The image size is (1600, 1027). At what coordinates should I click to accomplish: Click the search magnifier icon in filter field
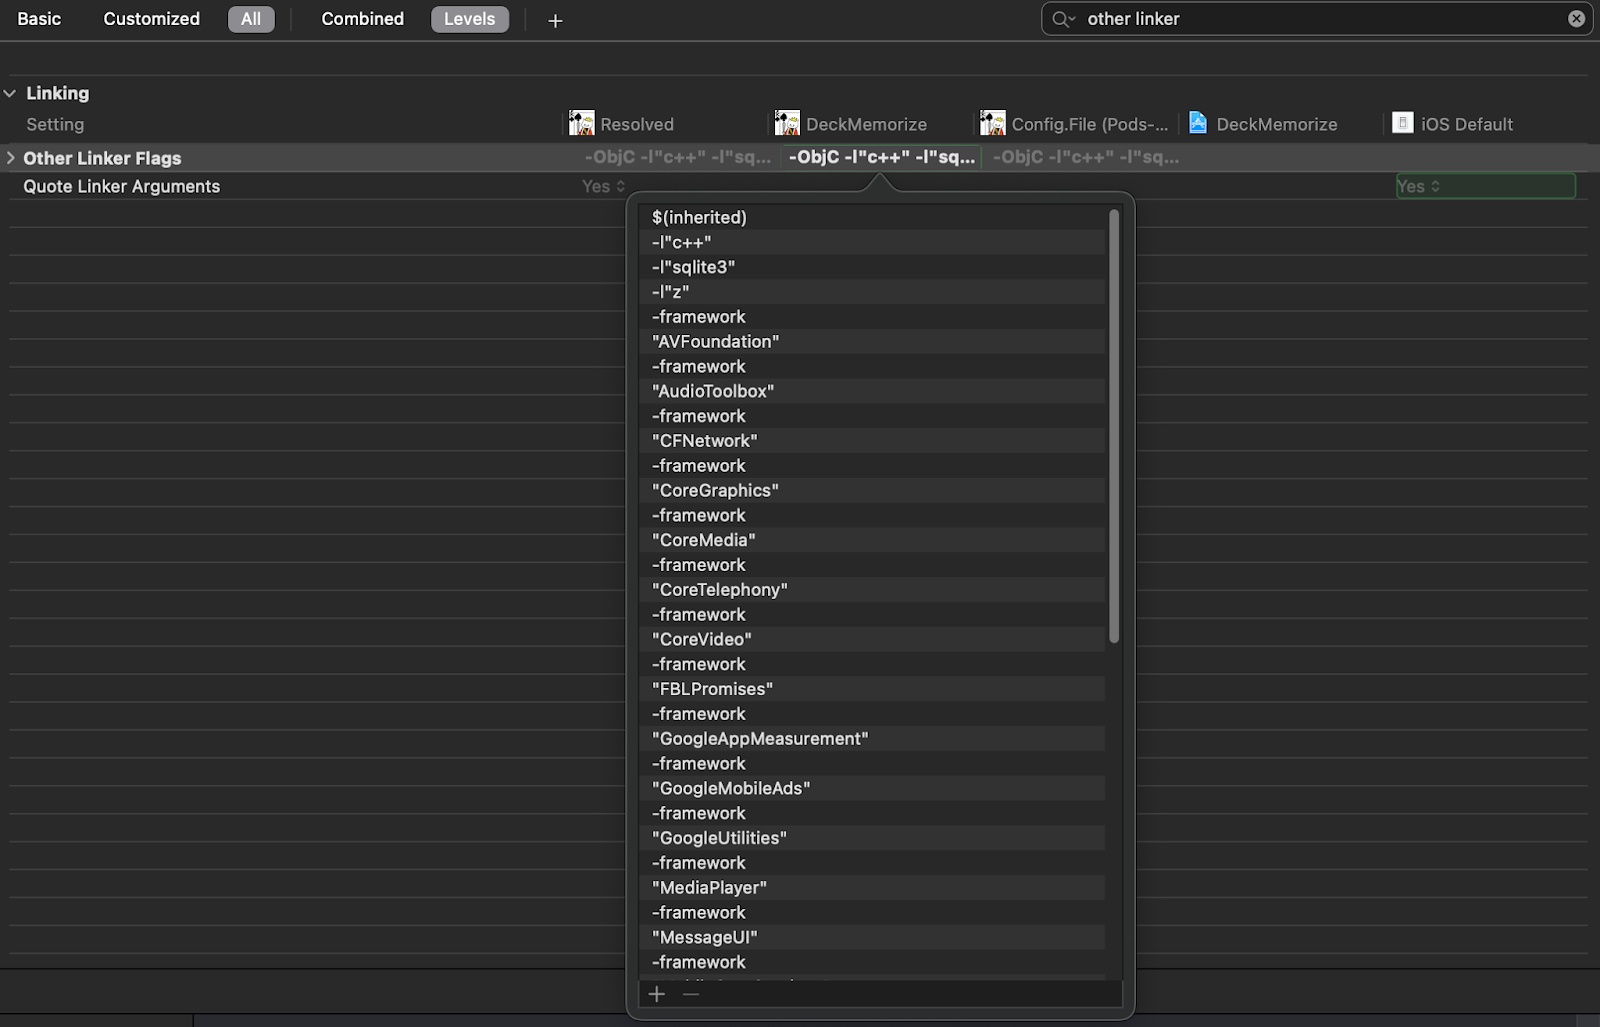click(1062, 19)
